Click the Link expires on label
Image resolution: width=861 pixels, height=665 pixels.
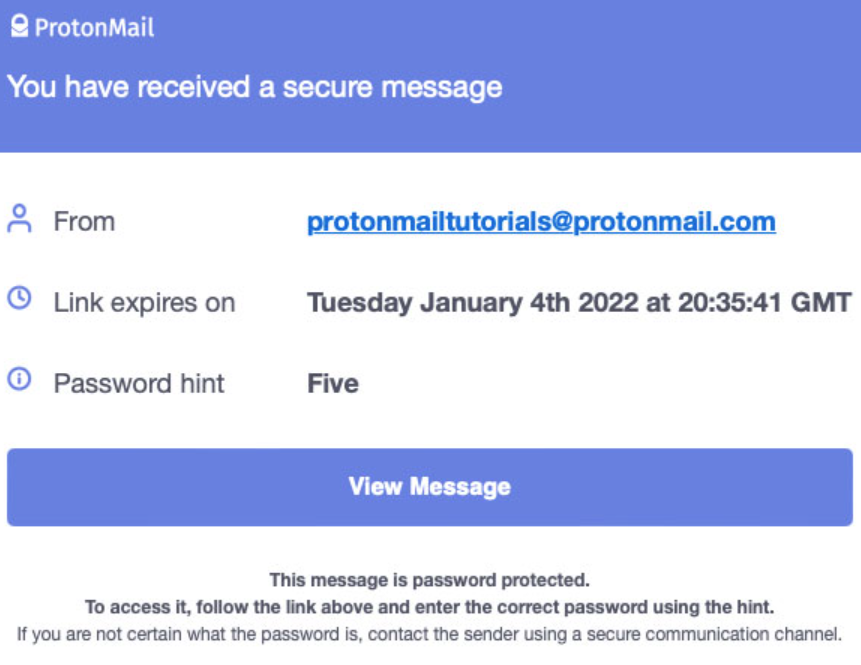(144, 303)
